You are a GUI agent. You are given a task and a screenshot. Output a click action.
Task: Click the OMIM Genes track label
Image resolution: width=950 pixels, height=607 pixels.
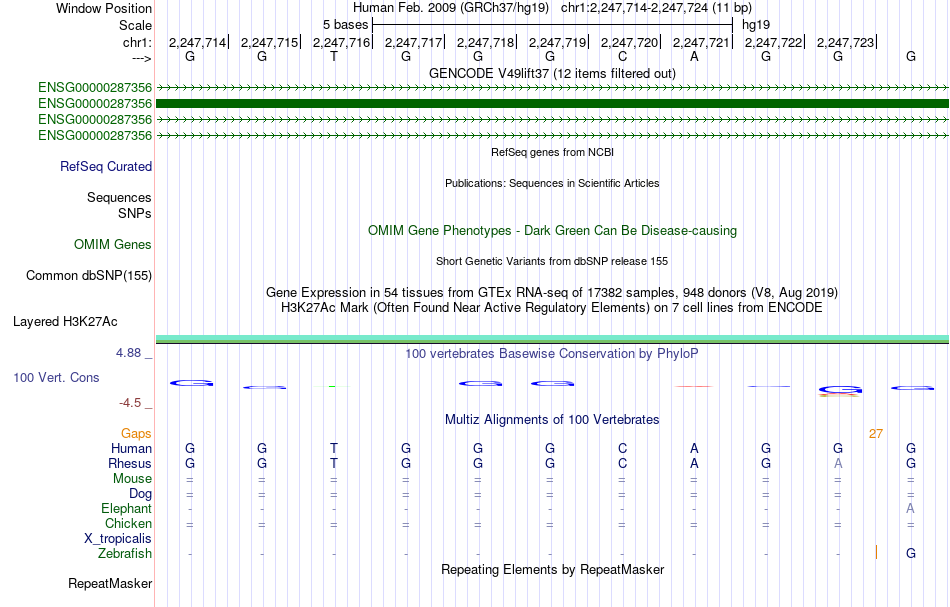click(112, 245)
